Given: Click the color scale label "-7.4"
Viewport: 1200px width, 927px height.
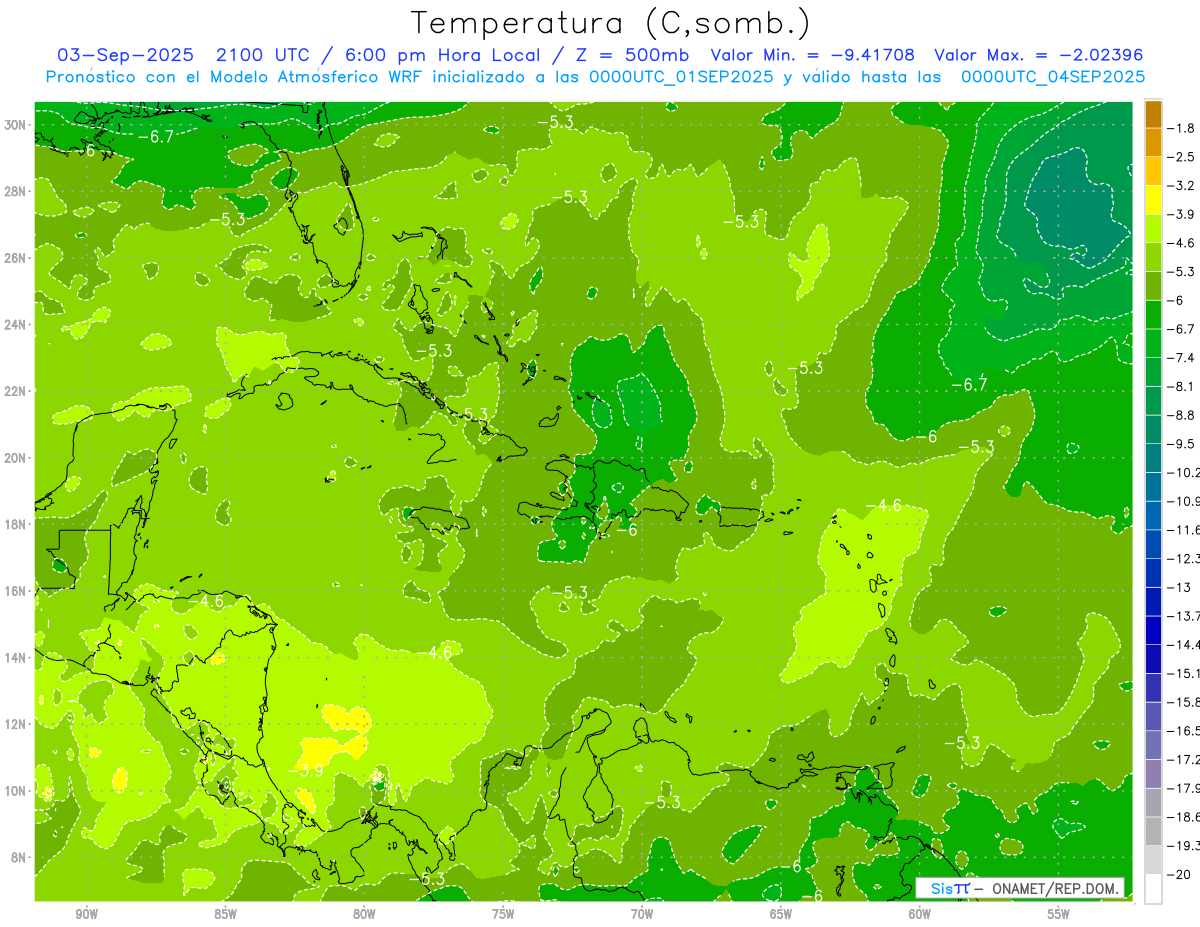Looking at the screenshot, I should [1182, 358].
